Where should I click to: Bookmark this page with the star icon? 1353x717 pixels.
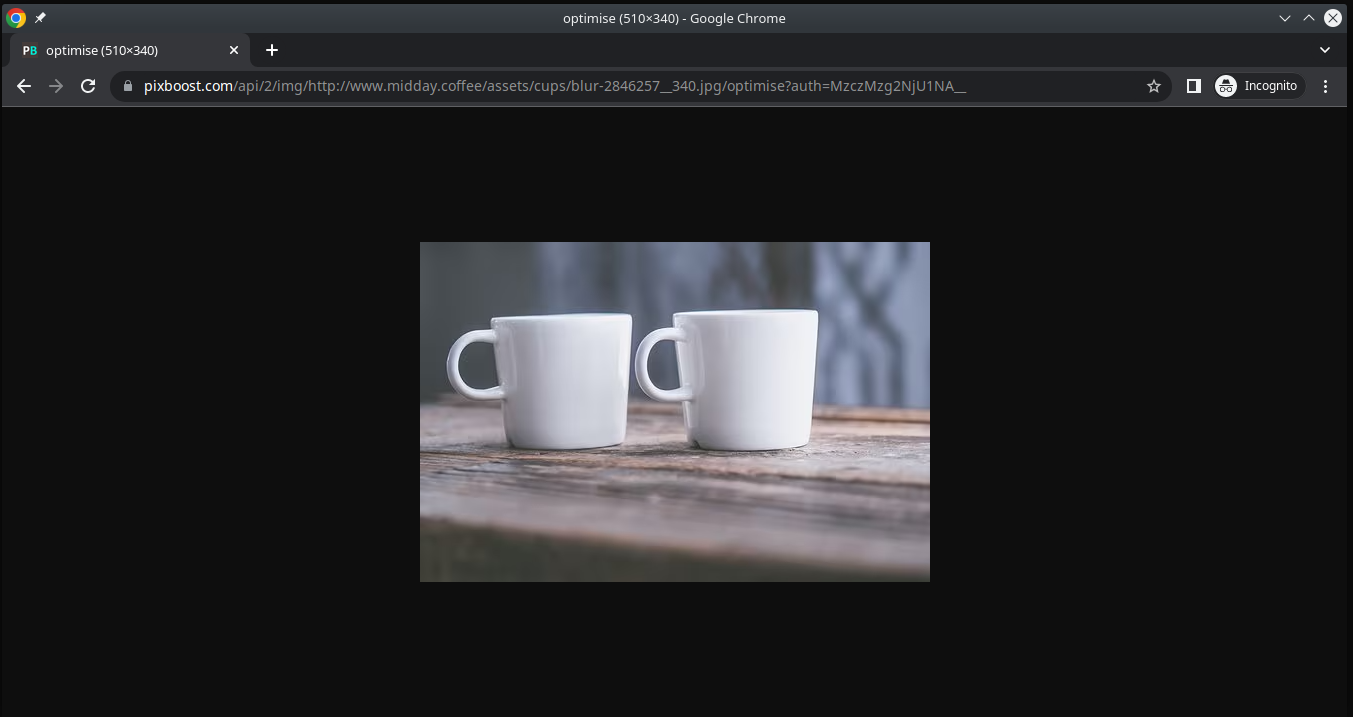tap(1154, 86)
